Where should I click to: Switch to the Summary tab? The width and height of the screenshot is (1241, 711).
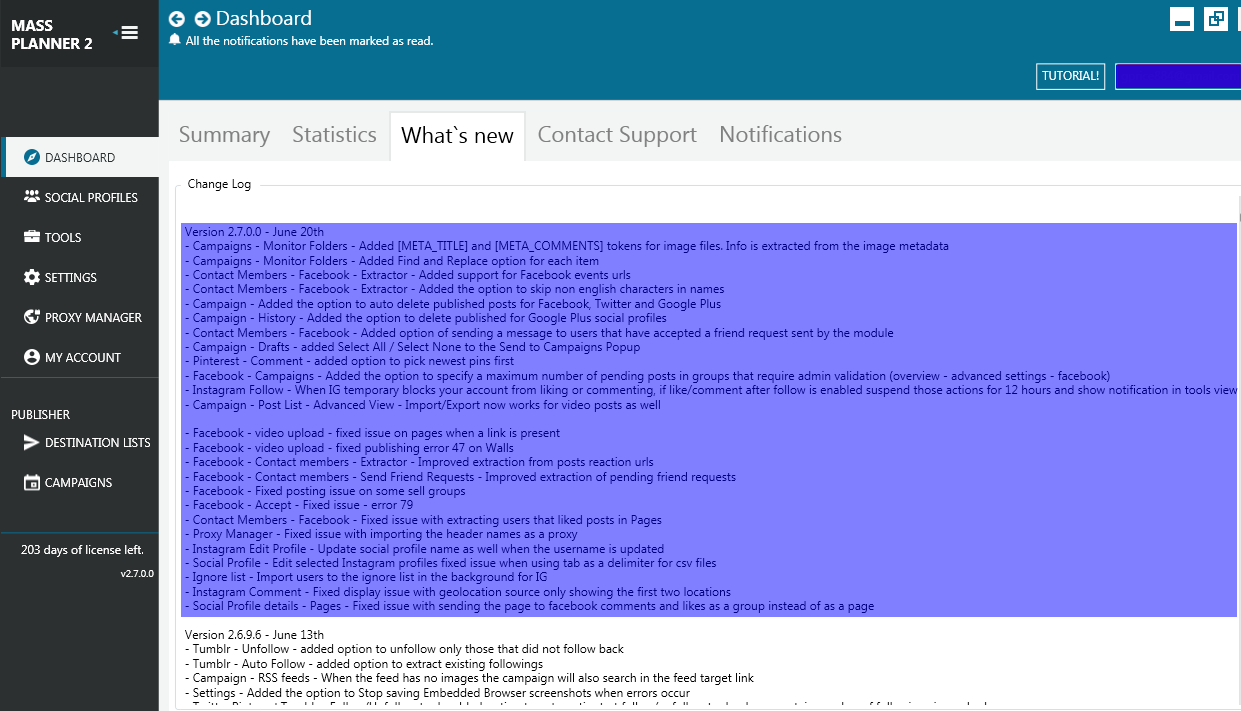224,135
